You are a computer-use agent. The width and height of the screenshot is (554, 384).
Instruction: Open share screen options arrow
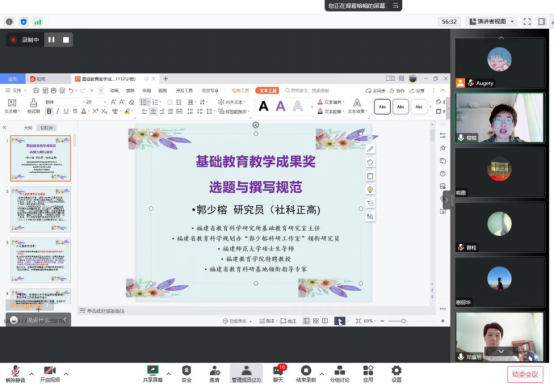(x=169, y=374)
